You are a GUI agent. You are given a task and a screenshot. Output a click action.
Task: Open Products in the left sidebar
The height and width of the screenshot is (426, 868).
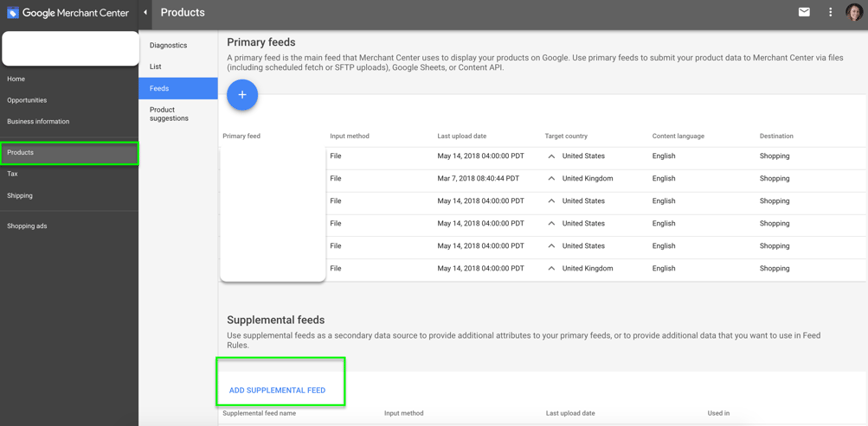pyautogui.click(x=21, y=153)
